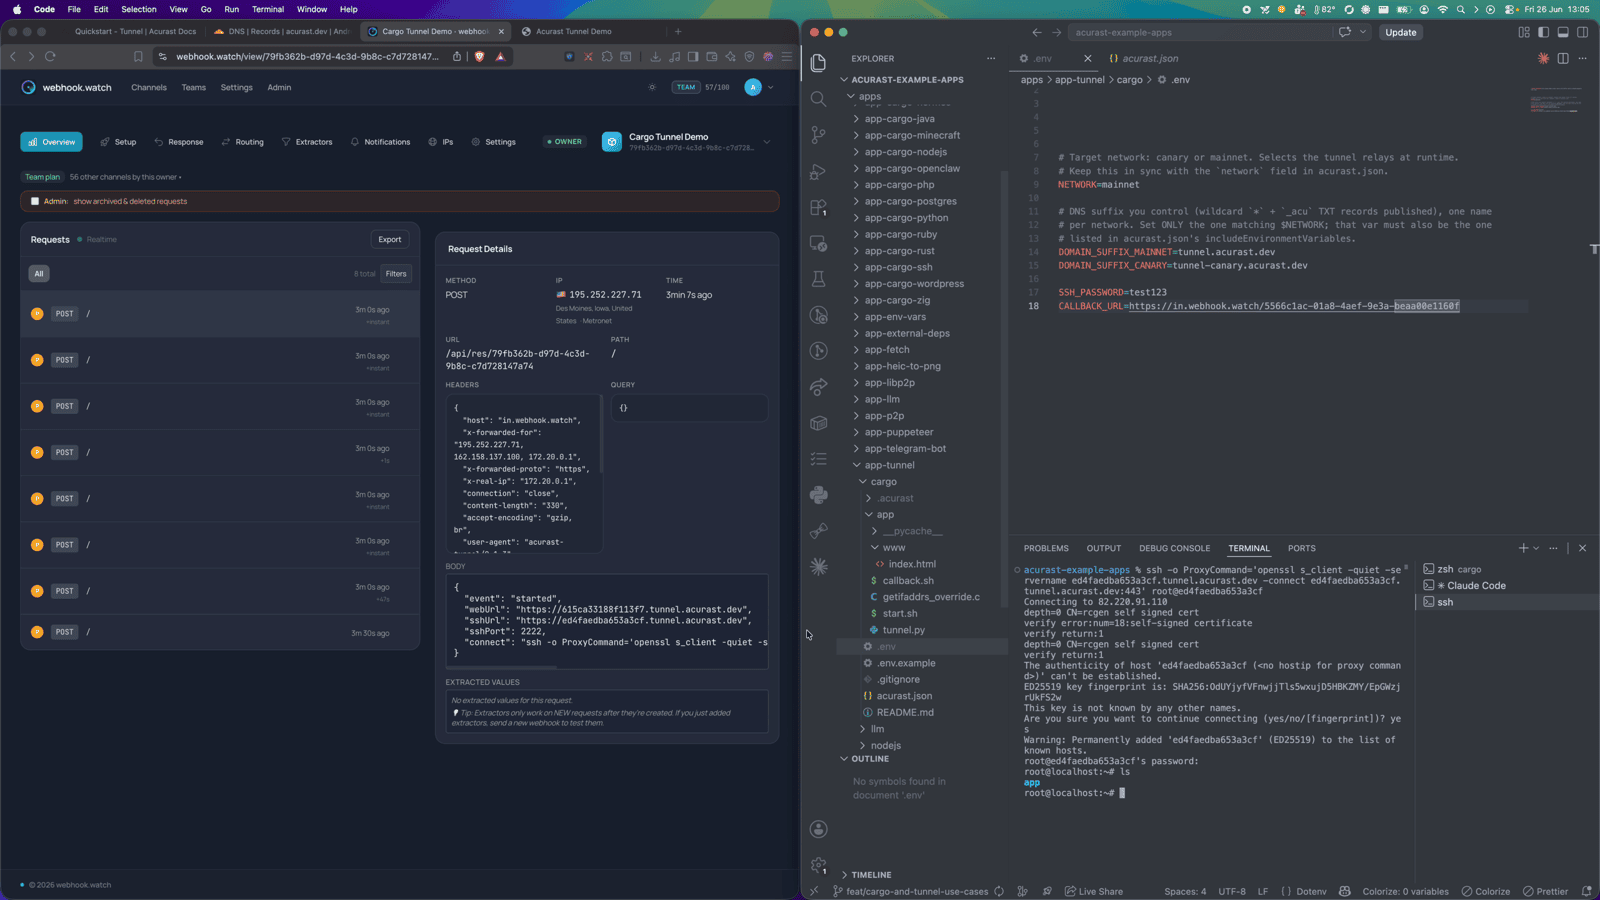Collapse the app-tunnel folder
Viewport: 1600px width, 900px height.
click(x=889, y=465)
